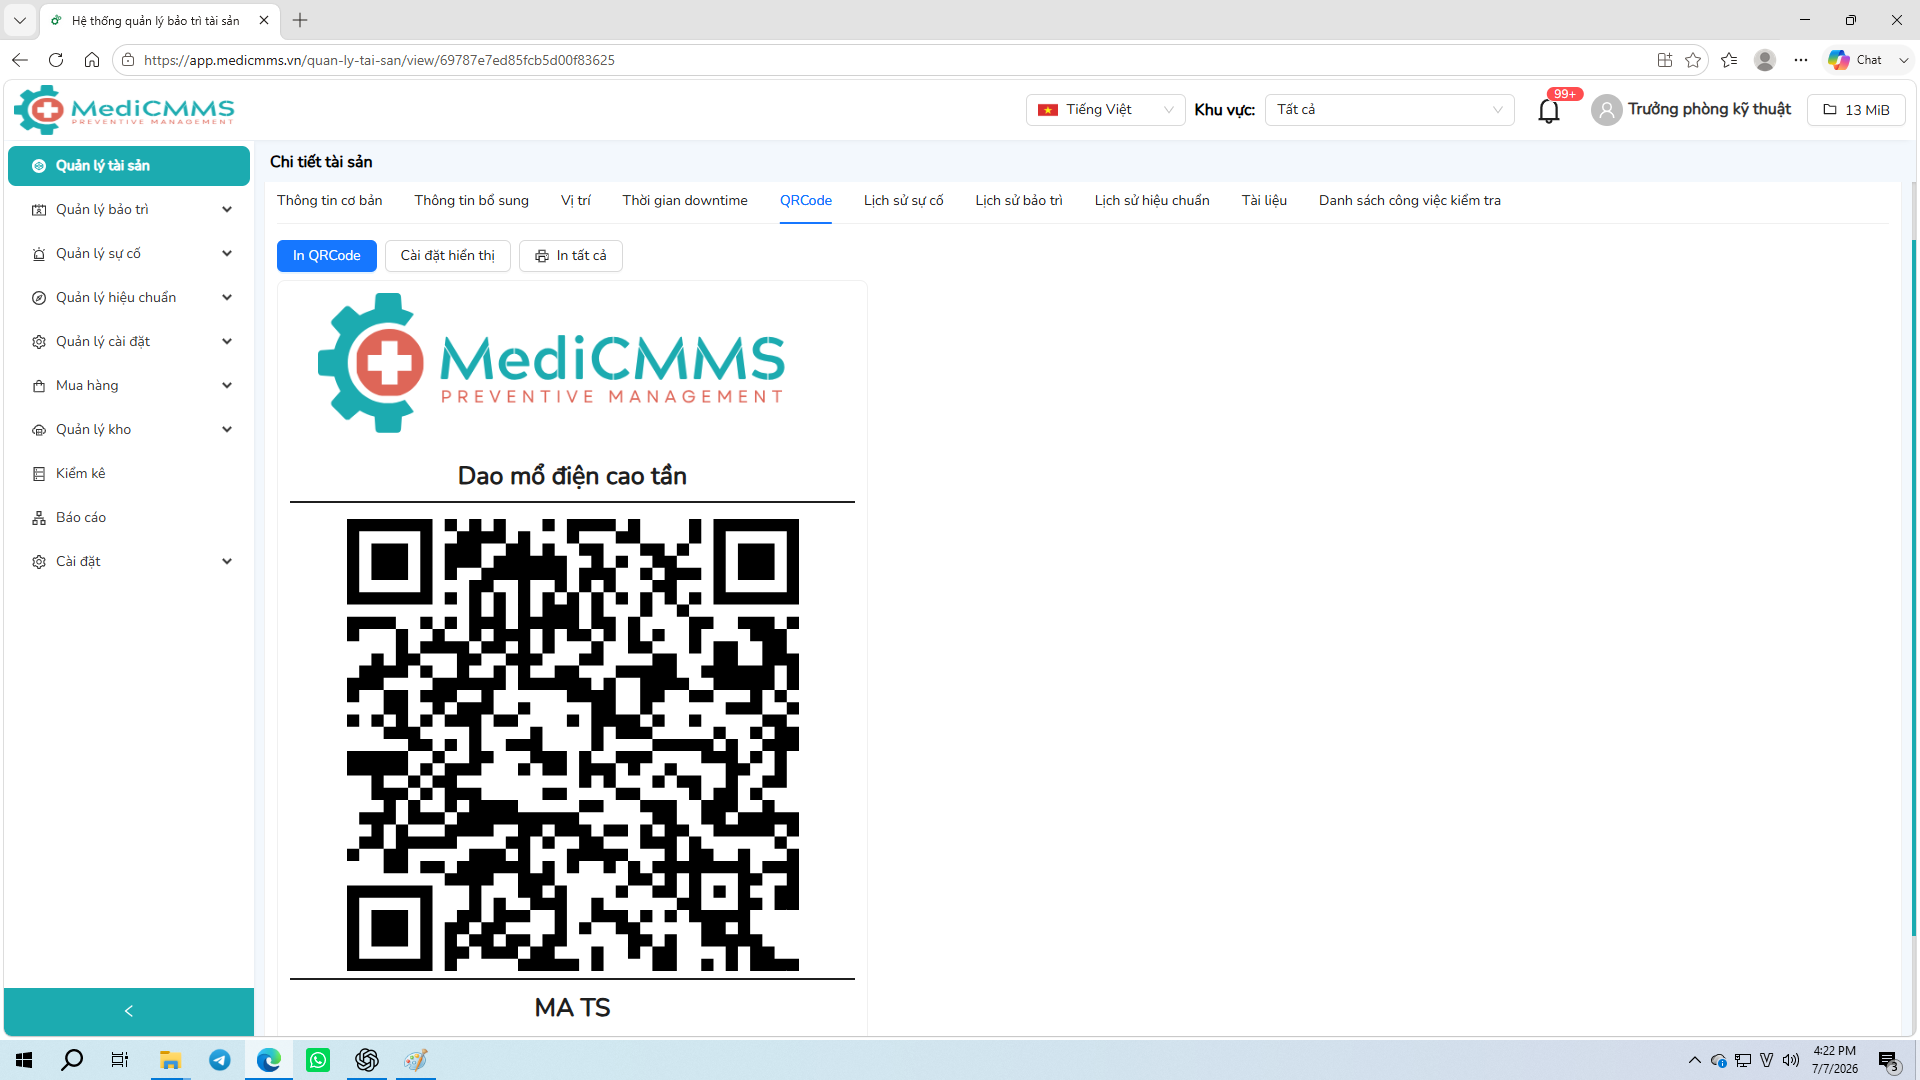Switch to Lịch sử sự cố tab

point(904,201)
